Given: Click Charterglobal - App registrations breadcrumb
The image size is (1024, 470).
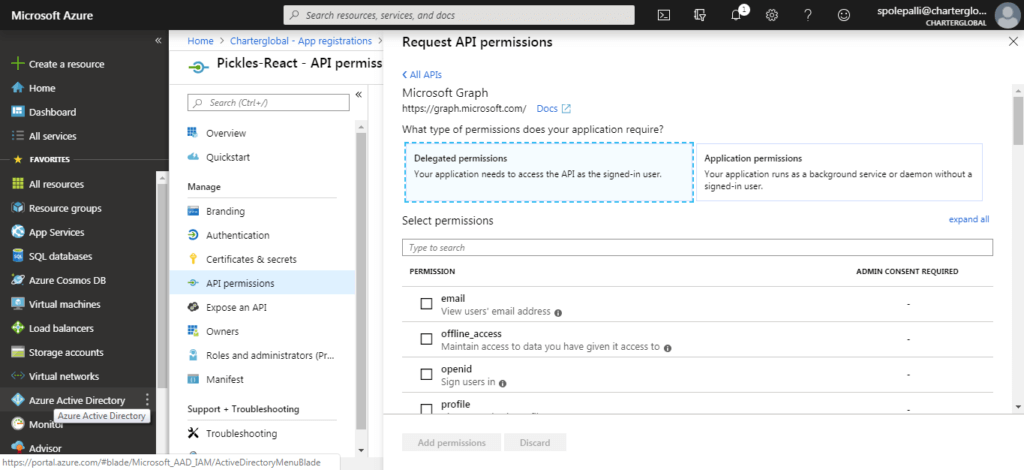Looking at the screenshot, I should pos(301,40).
